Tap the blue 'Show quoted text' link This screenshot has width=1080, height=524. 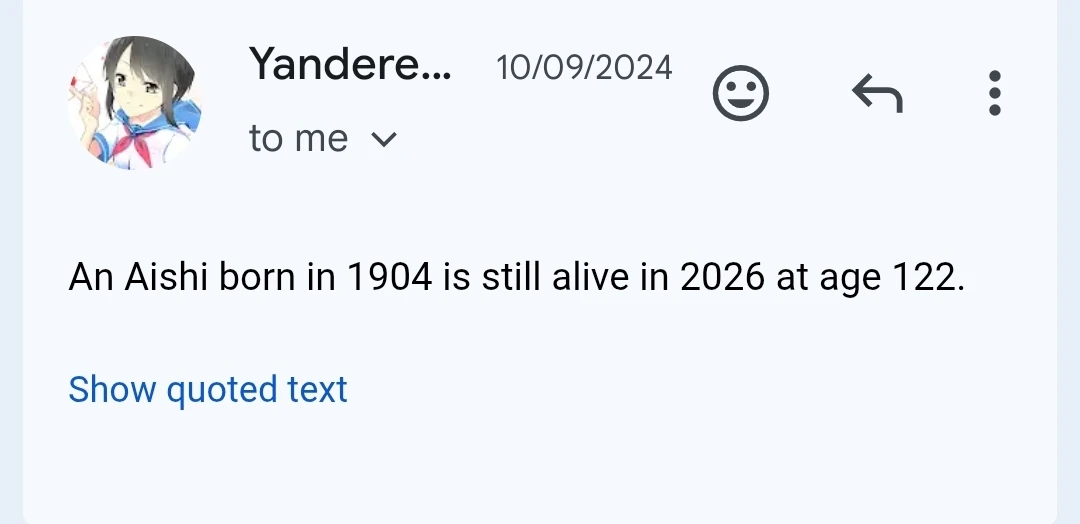[x=208, y=390]
